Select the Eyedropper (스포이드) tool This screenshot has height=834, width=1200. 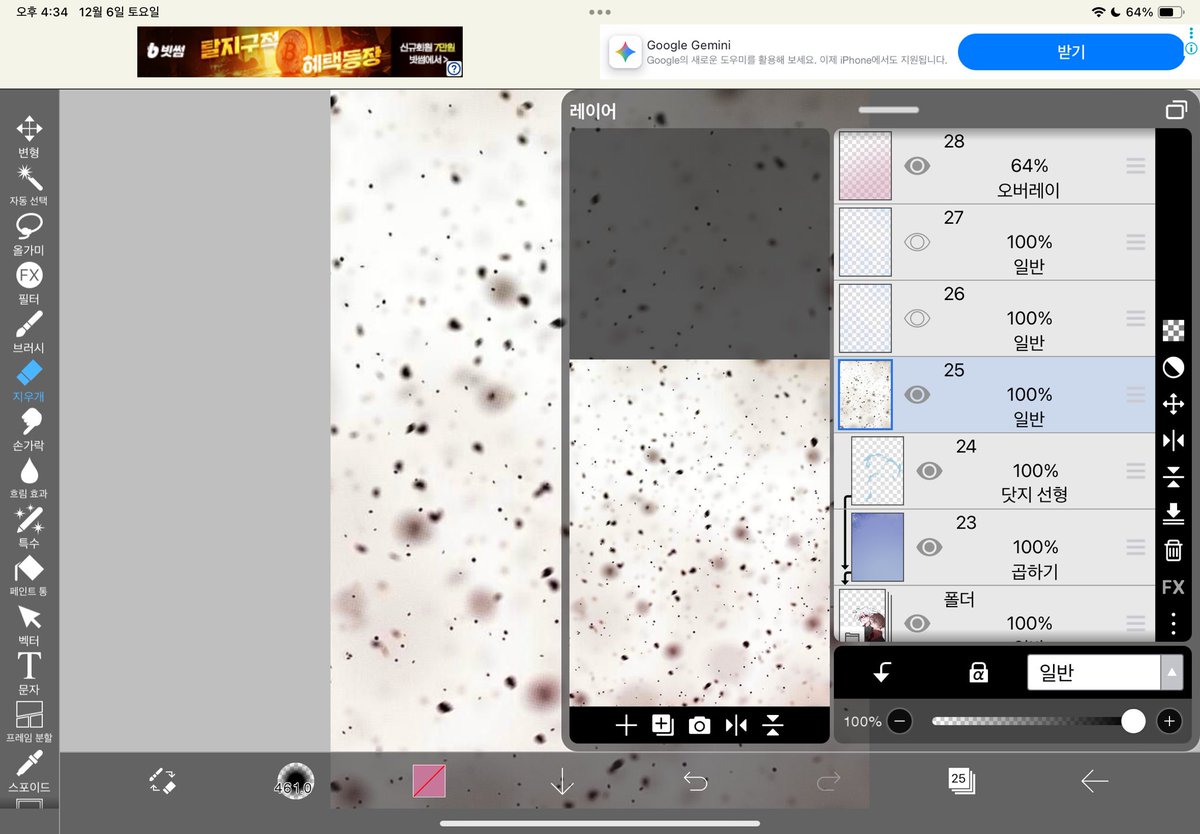29,770
